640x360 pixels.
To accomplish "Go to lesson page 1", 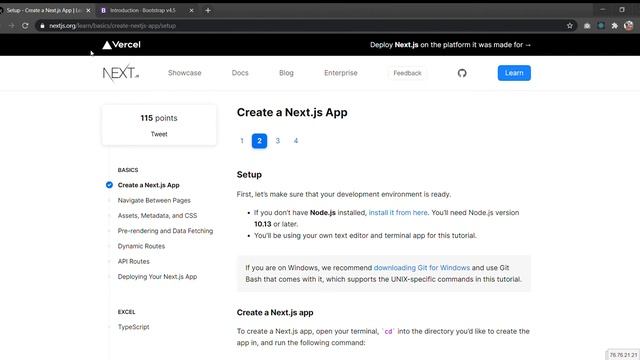I will (242, 141).
